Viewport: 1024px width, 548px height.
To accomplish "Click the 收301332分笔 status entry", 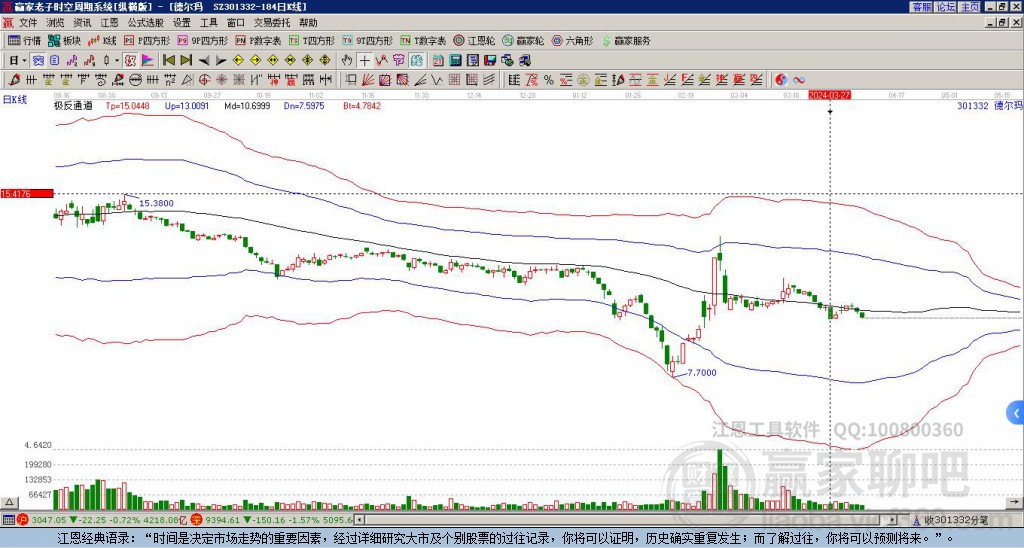I will point(956,520).
